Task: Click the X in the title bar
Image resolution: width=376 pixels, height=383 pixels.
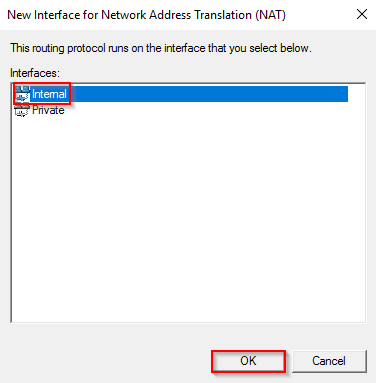Action: (362, 14)
